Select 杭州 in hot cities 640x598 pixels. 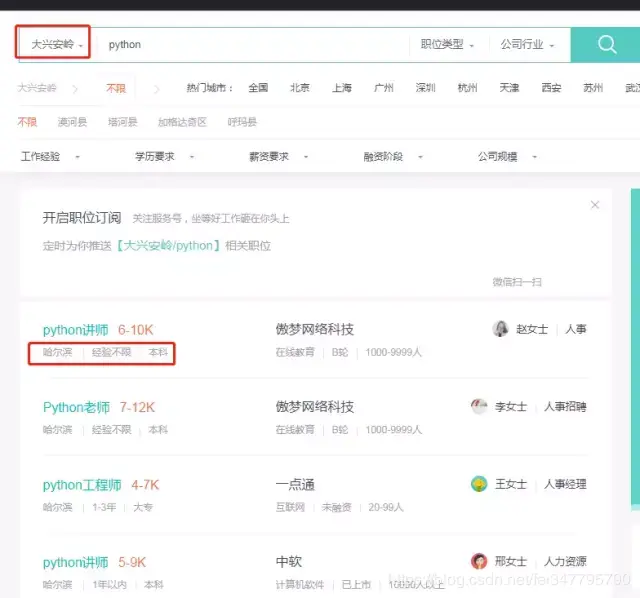(x=467, y=88)
